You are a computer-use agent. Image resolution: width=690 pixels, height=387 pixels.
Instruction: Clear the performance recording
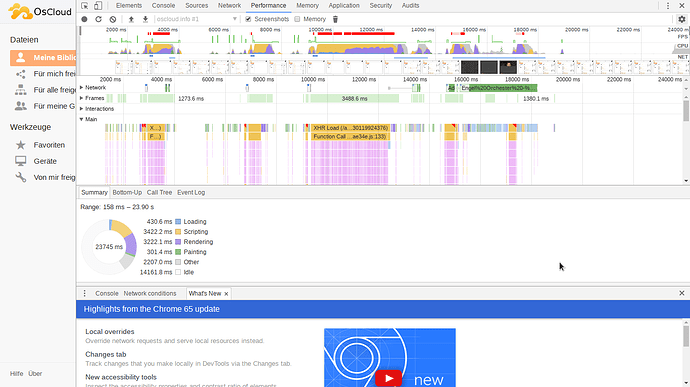[113, 19]
